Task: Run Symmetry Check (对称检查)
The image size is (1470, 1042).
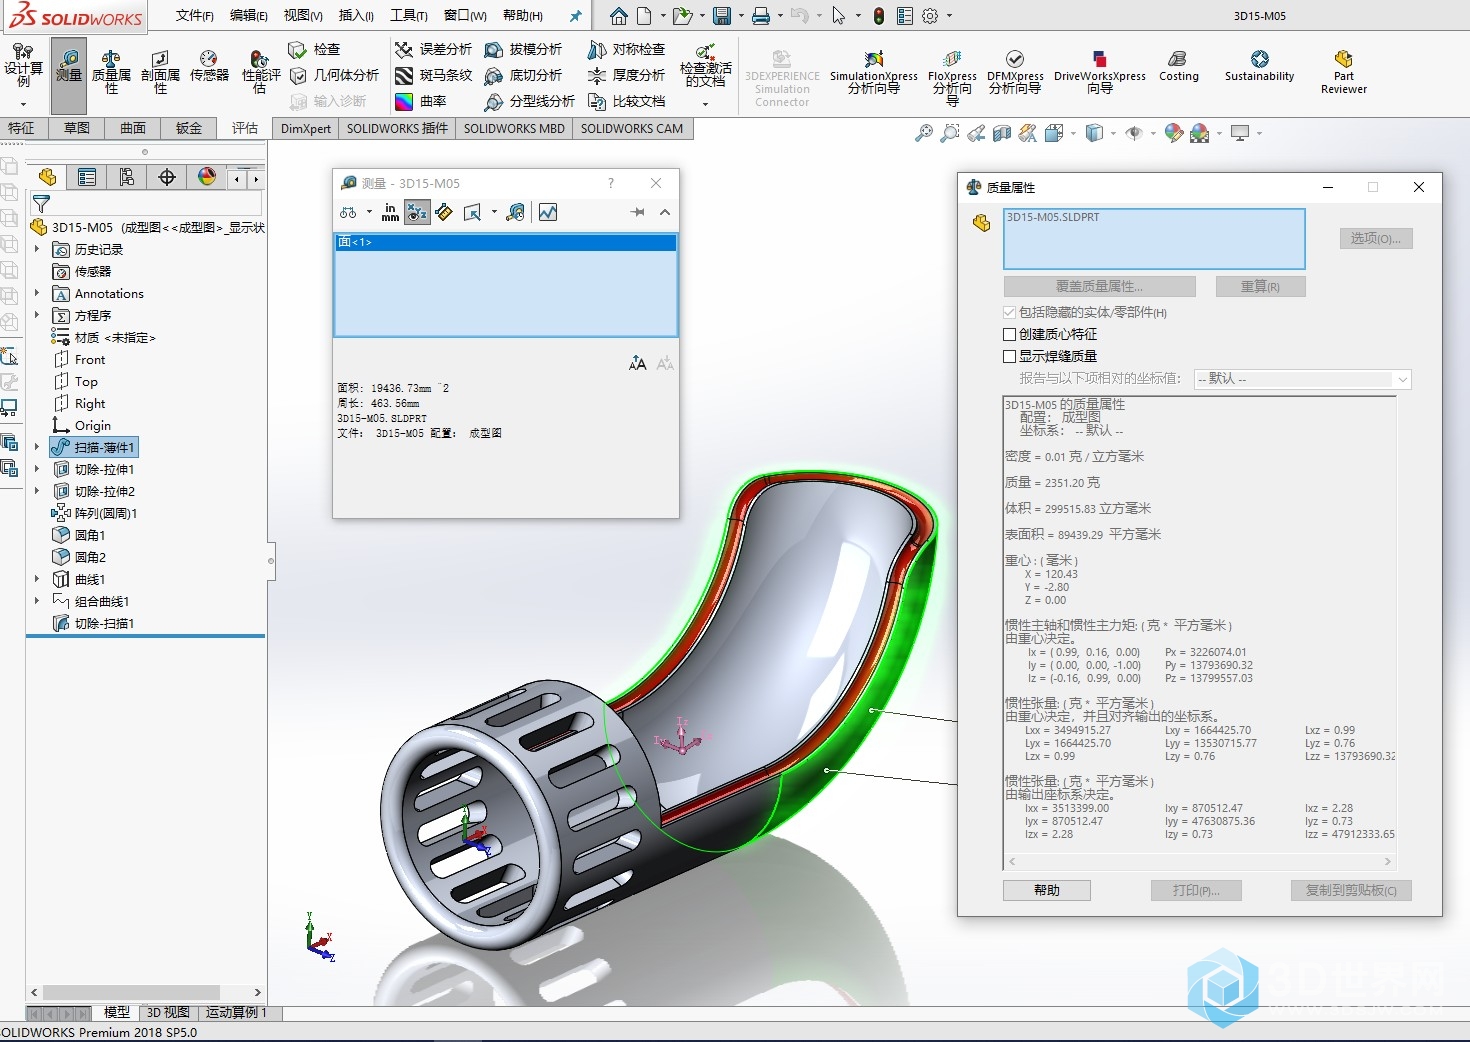Action: point(626,49)
